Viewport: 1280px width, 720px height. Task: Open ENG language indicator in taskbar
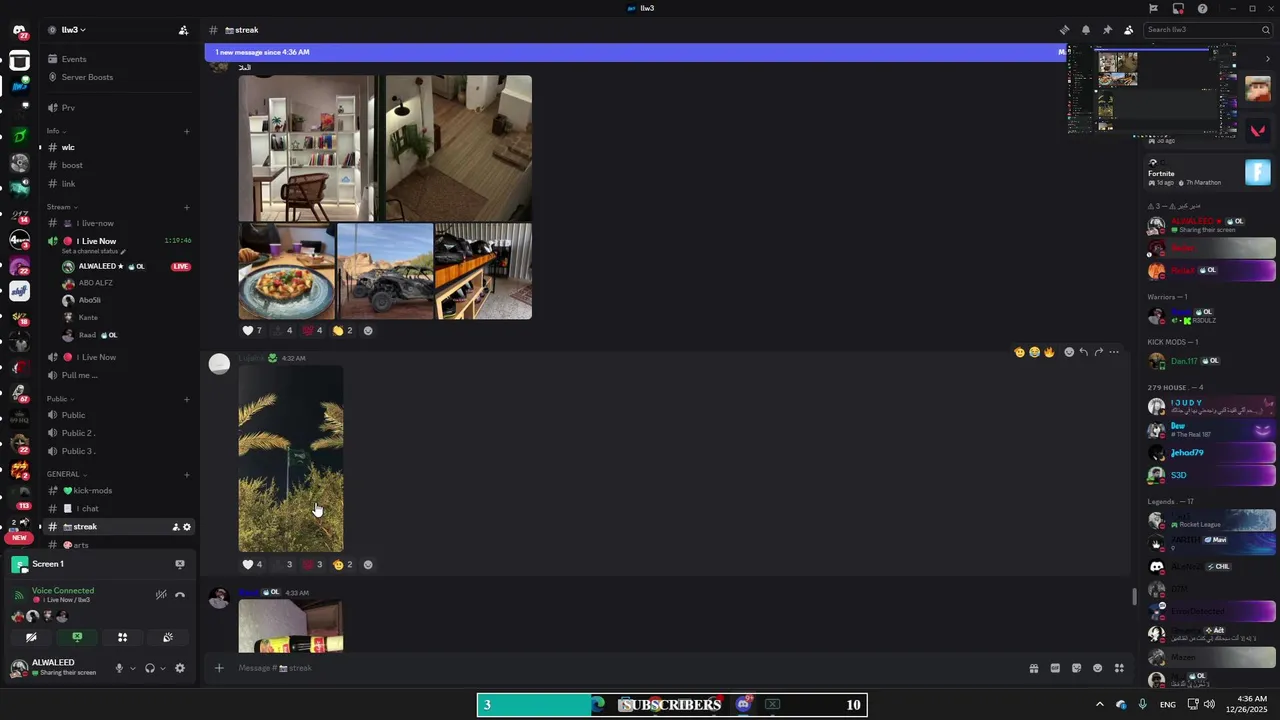point(1168,705)
